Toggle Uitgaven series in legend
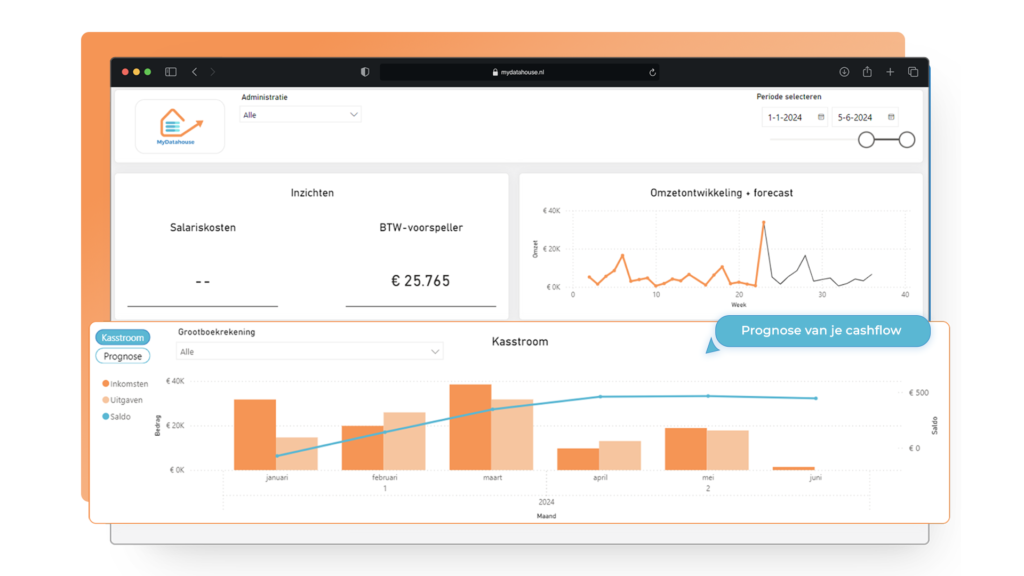Viewport: 1024px width, 576px height. point(125,400)
